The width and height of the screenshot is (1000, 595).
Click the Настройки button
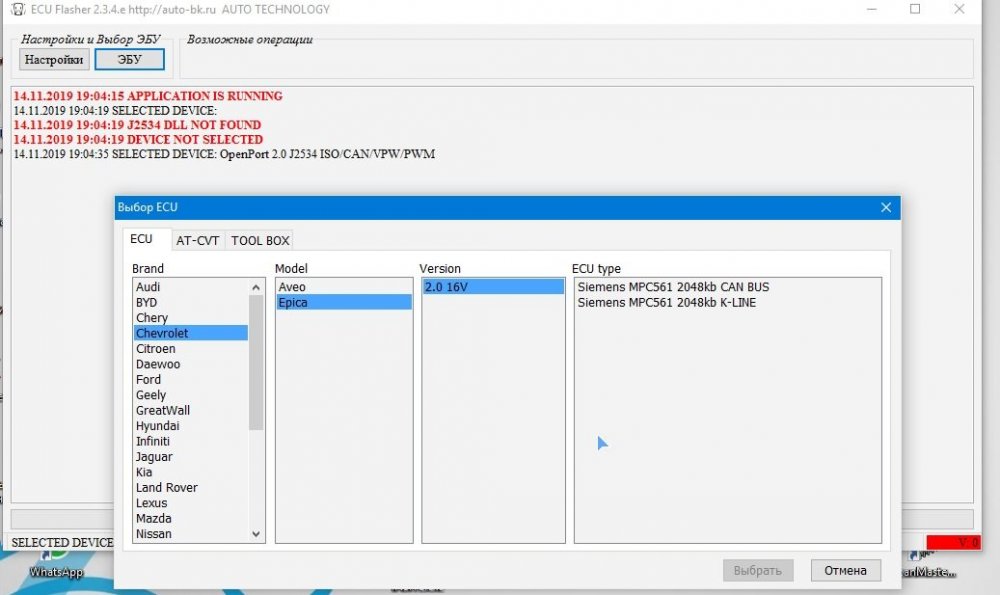click(x=54, y=60)
